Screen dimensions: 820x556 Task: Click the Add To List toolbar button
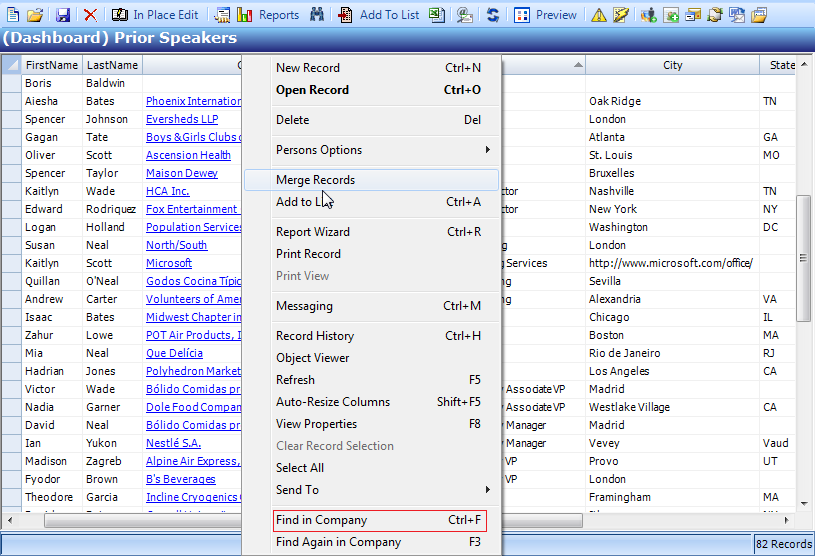click(x=379, y=15)
